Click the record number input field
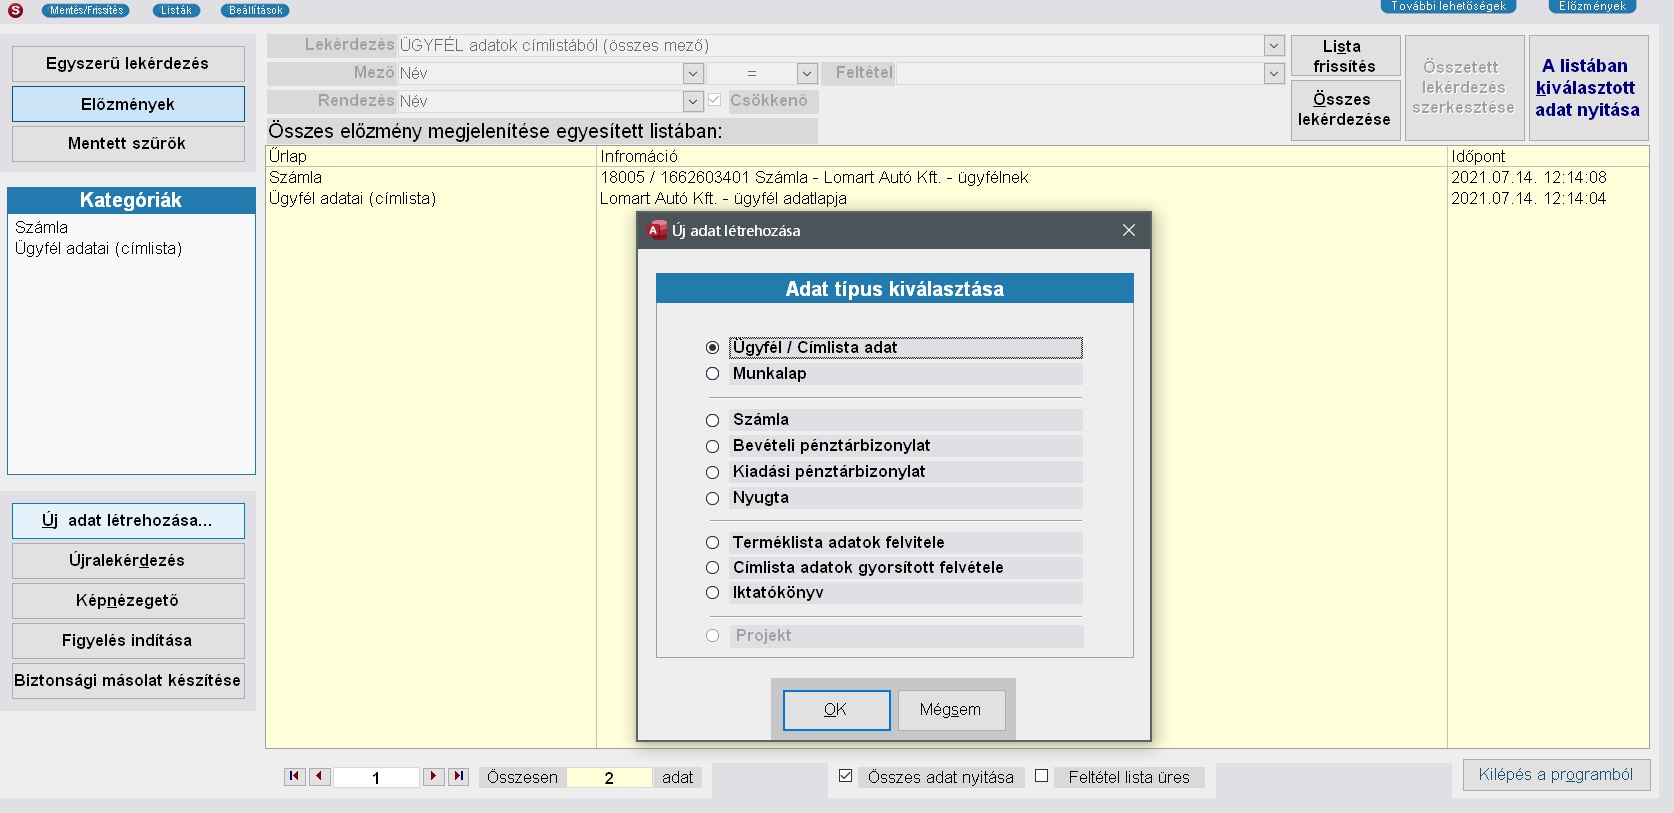 pos(376,778)
